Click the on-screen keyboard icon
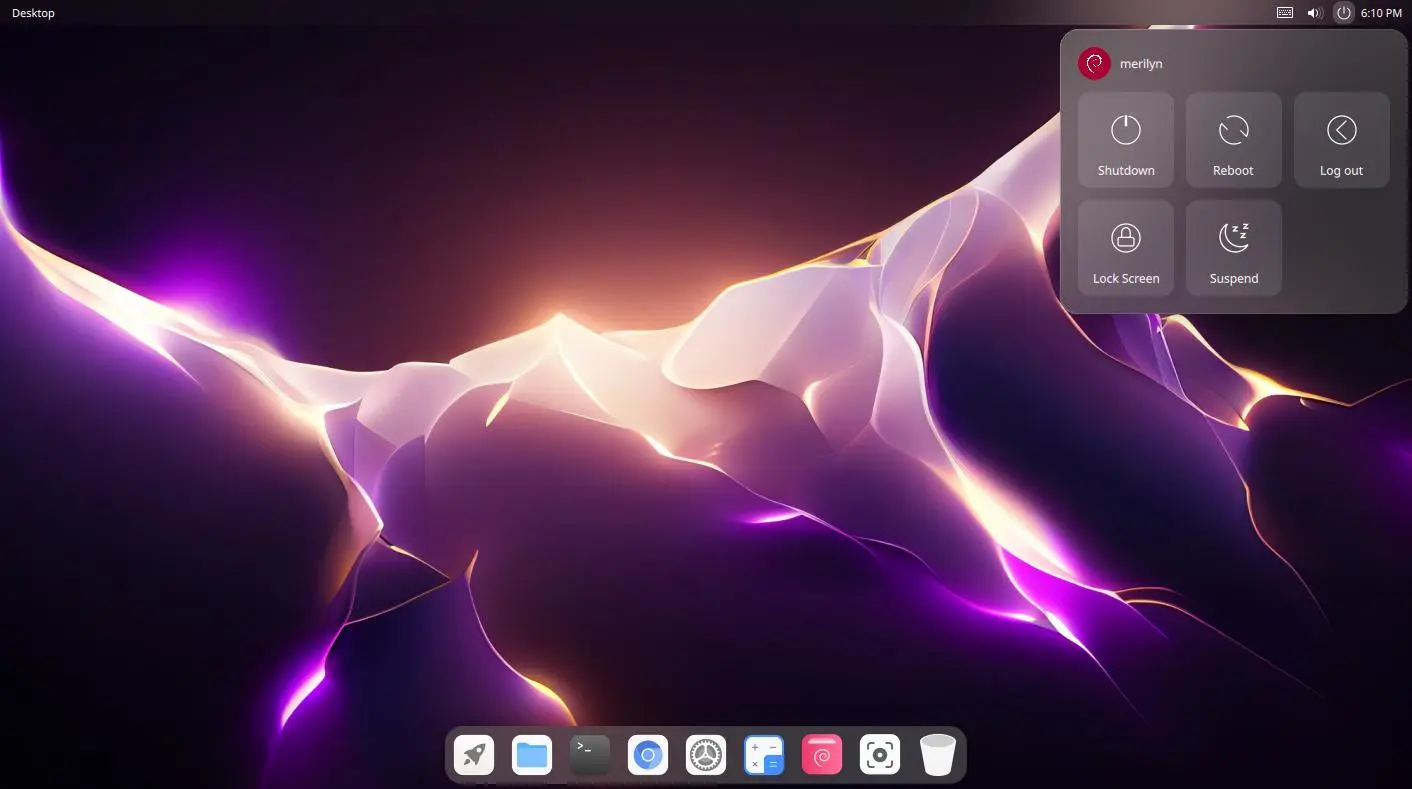The width and height of the screenshot is (1412, 789). [x=1286, y=13]
